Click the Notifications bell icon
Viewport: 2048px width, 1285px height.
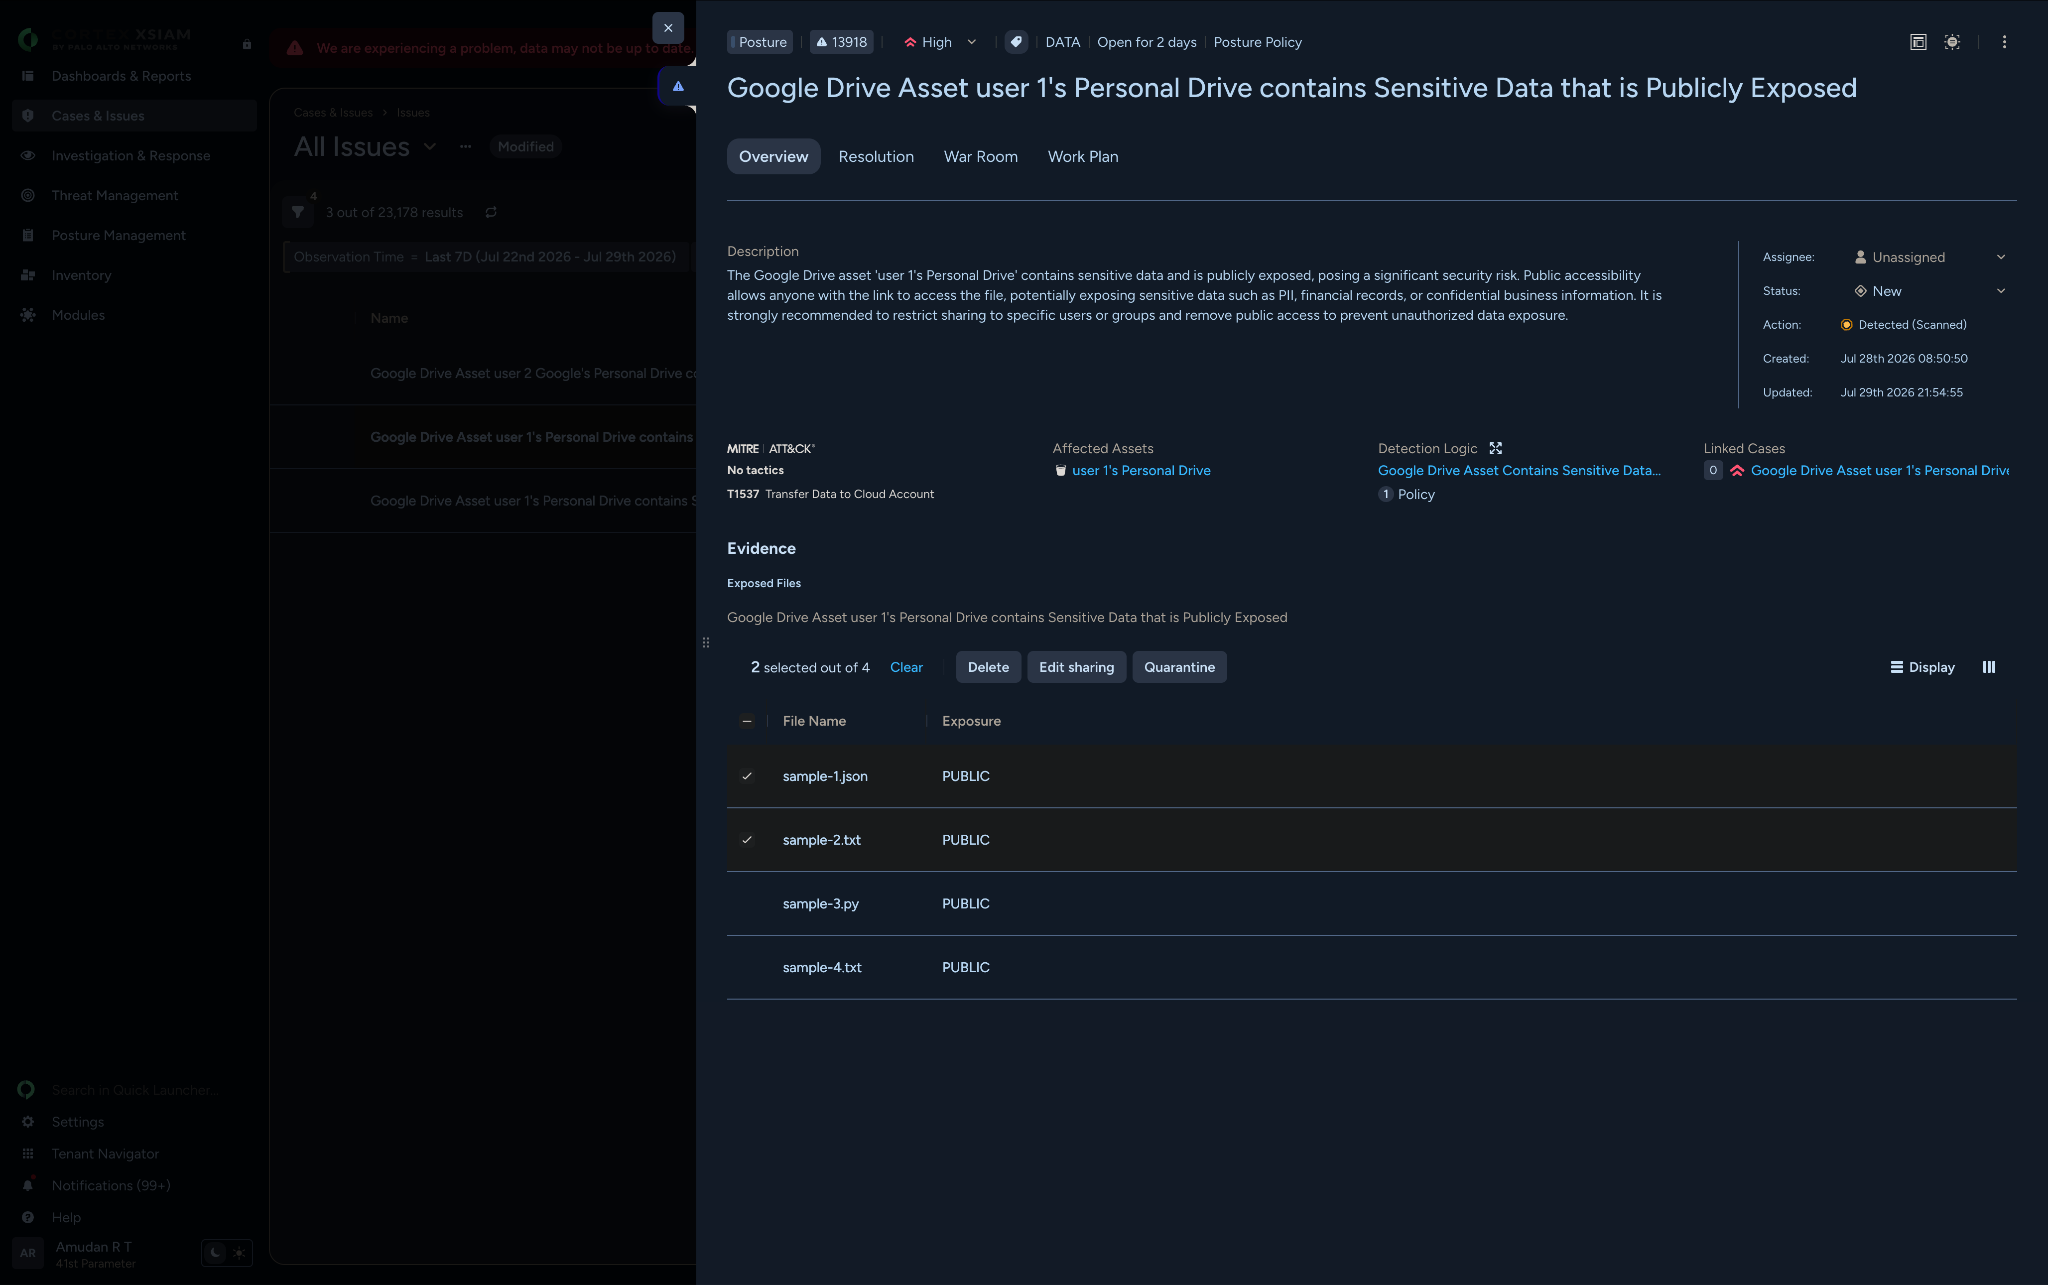point(28,1185)
